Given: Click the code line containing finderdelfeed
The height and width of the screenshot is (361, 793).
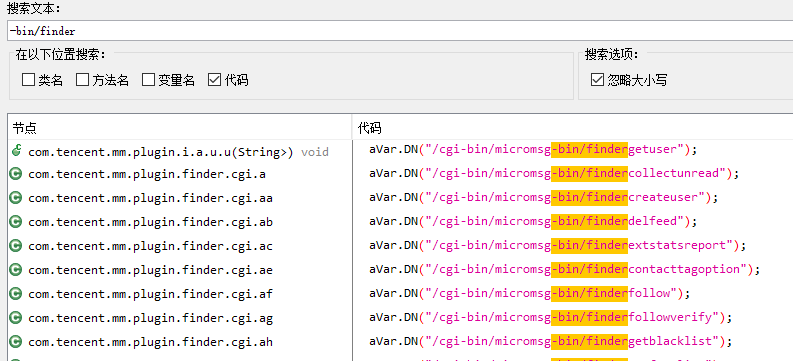Looking at the screenshot, I should (x=534, y=221).
